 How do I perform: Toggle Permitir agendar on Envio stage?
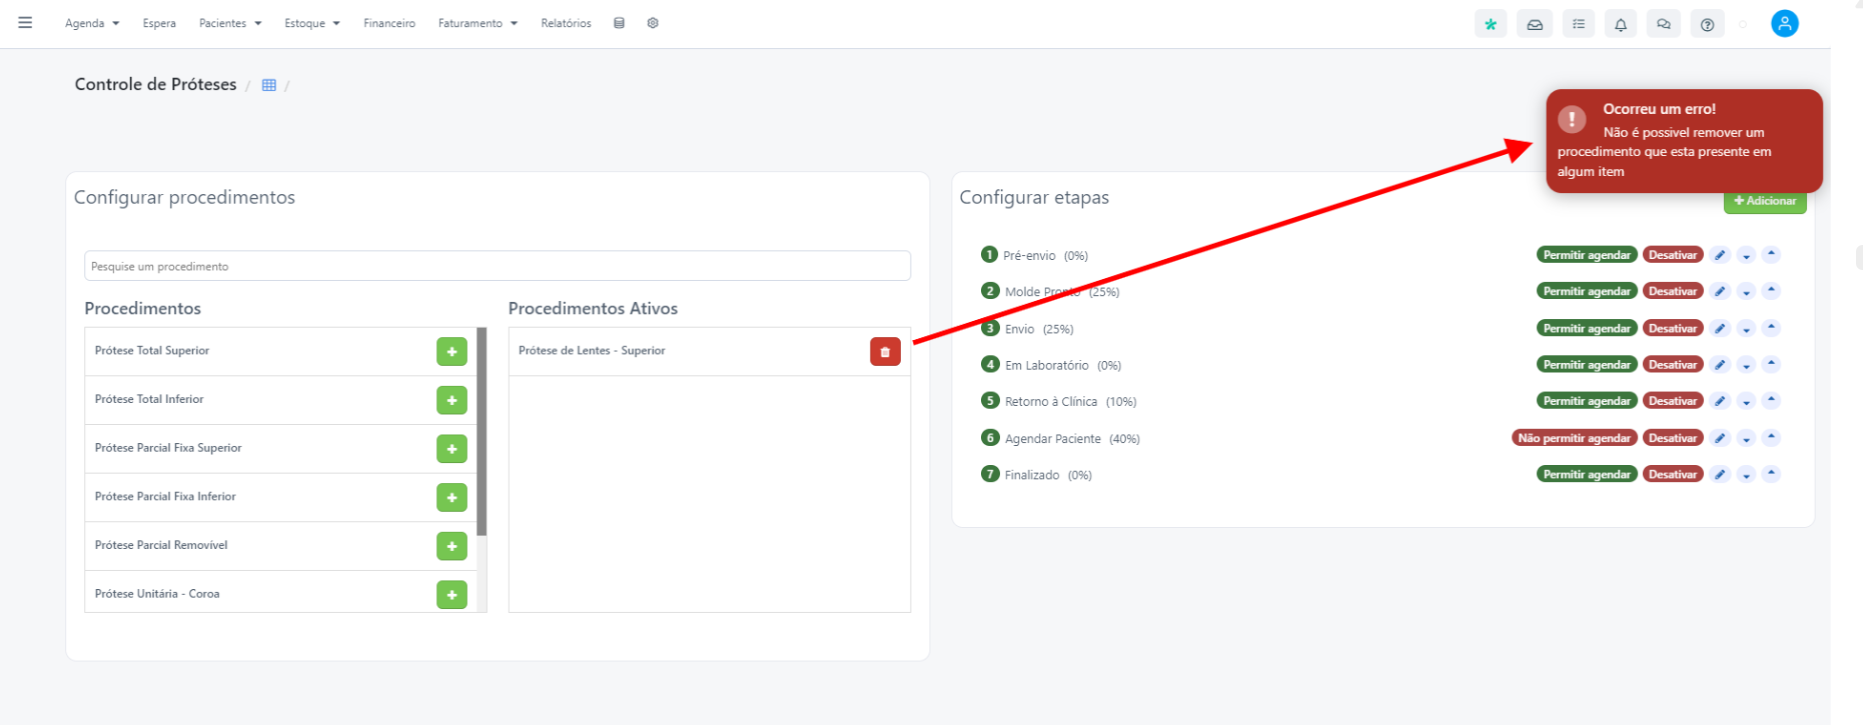[x=1587, y=328]
